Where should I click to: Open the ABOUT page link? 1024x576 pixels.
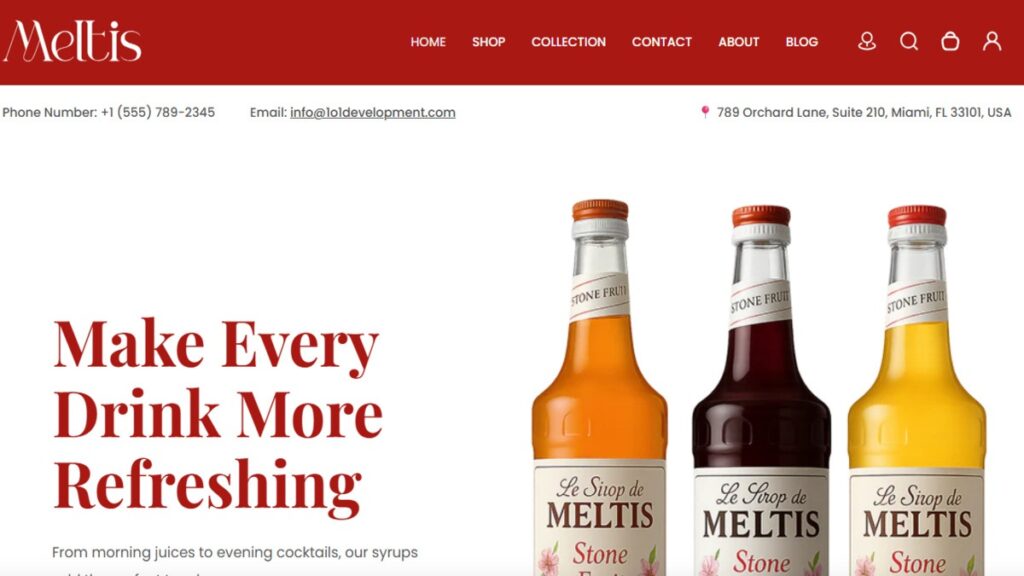click(739, 42)
